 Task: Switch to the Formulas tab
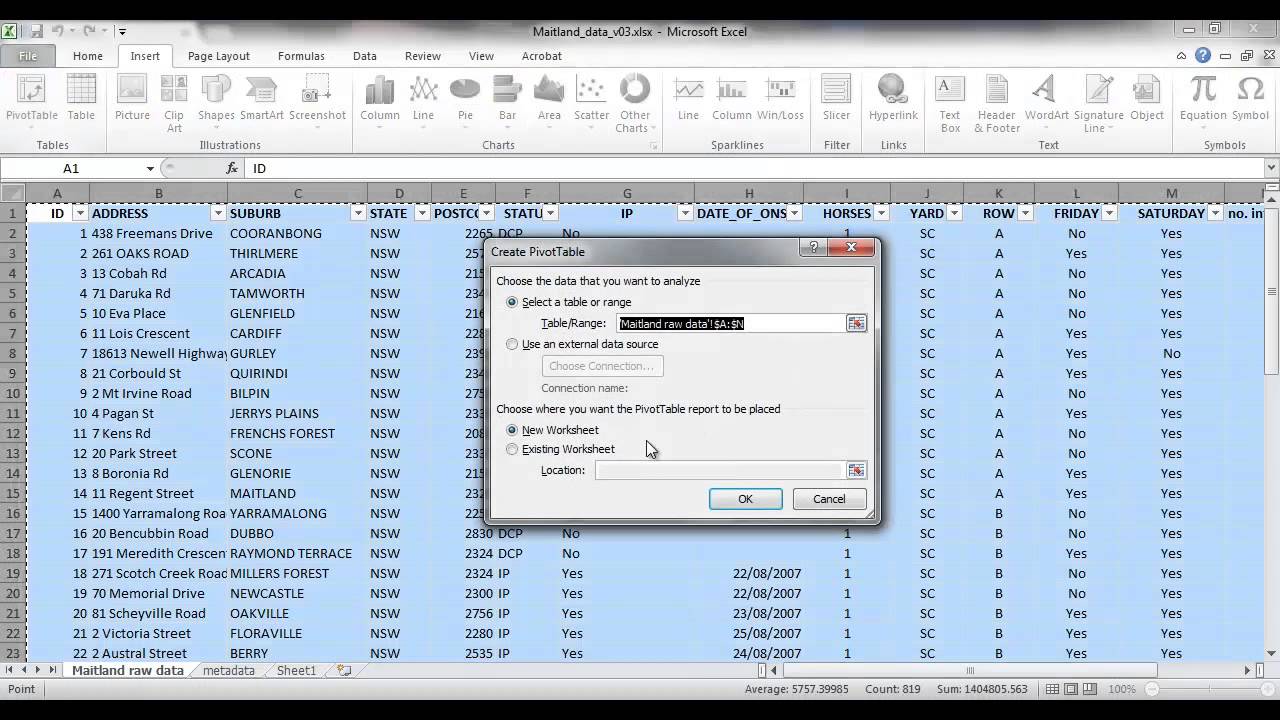(x=301, y=56)
